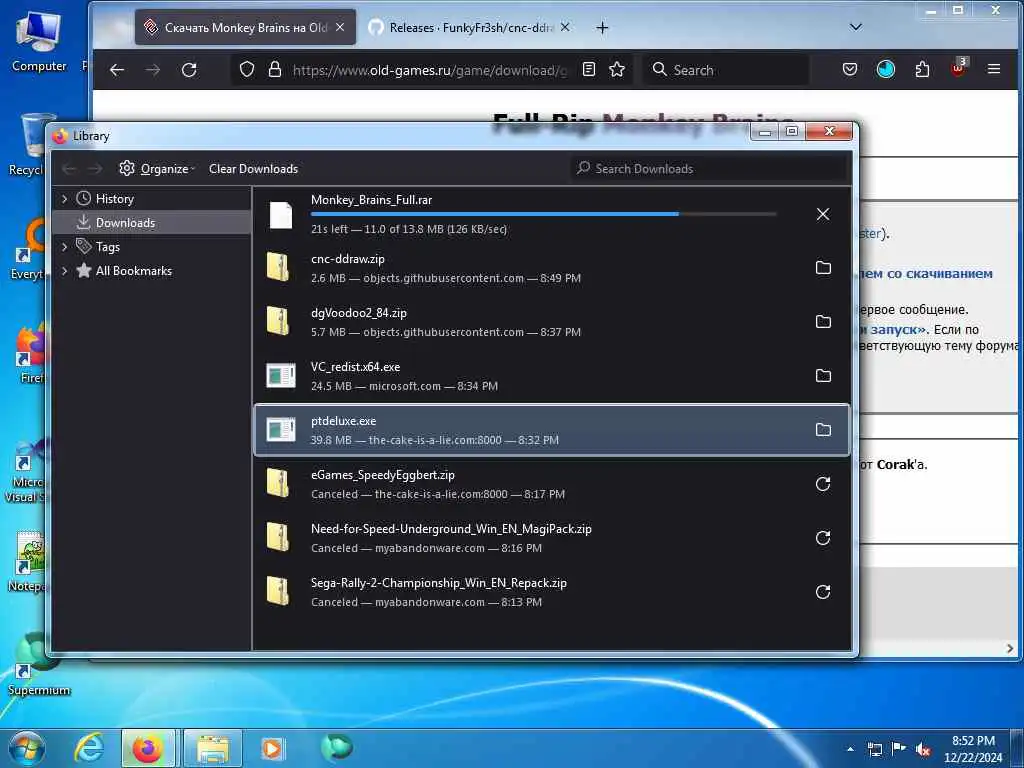Screen dimensions: 1024x768
Task: Click the site security padlock icon
Action: point(275,69)
